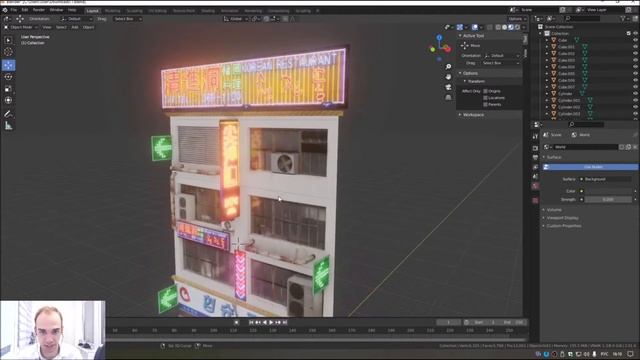The width and height of the screenshot is (640, 360).
Task: Select the Transform tool in left toolbar
Action: coord(8,100)
